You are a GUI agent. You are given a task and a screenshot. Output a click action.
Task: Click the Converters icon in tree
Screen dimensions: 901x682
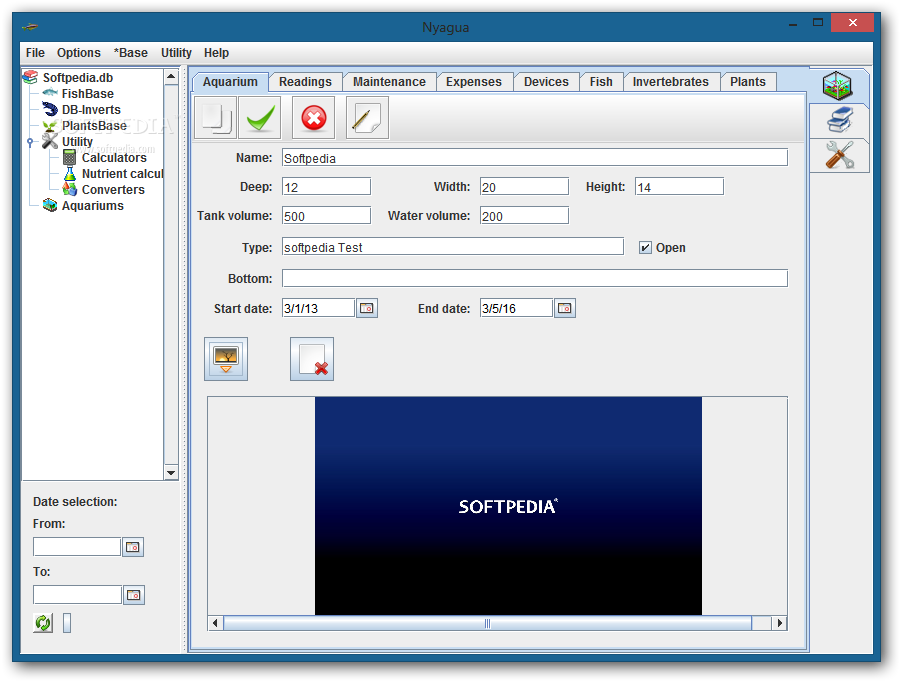coord(70,189)
